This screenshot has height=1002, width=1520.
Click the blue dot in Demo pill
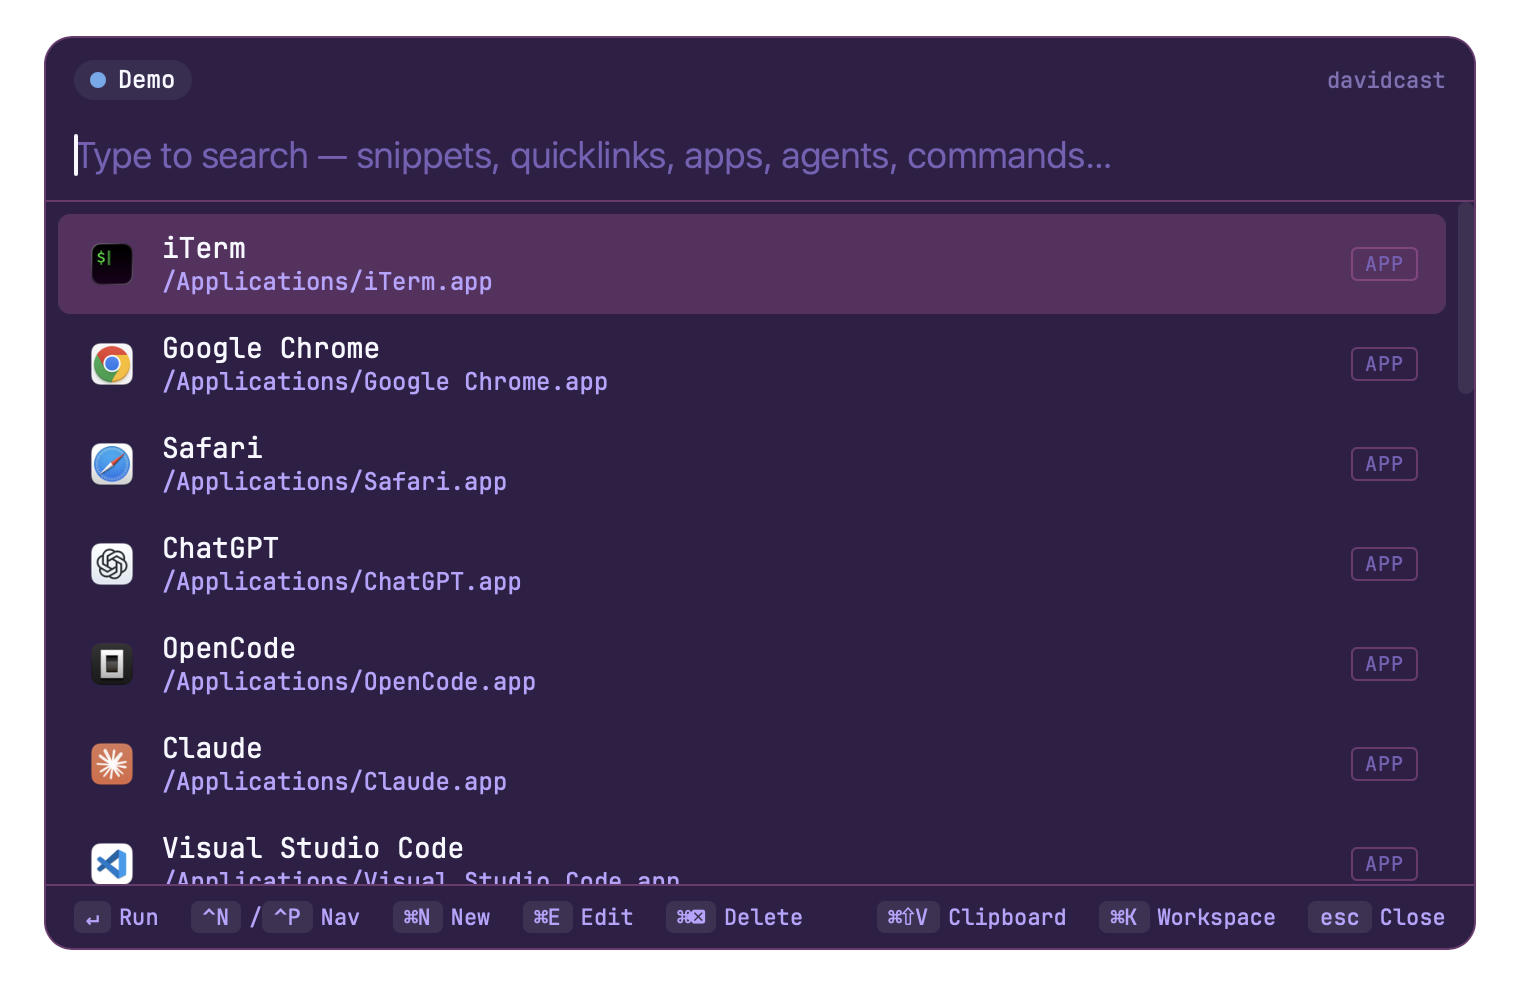pyautogui.click(x=98, y=80)
